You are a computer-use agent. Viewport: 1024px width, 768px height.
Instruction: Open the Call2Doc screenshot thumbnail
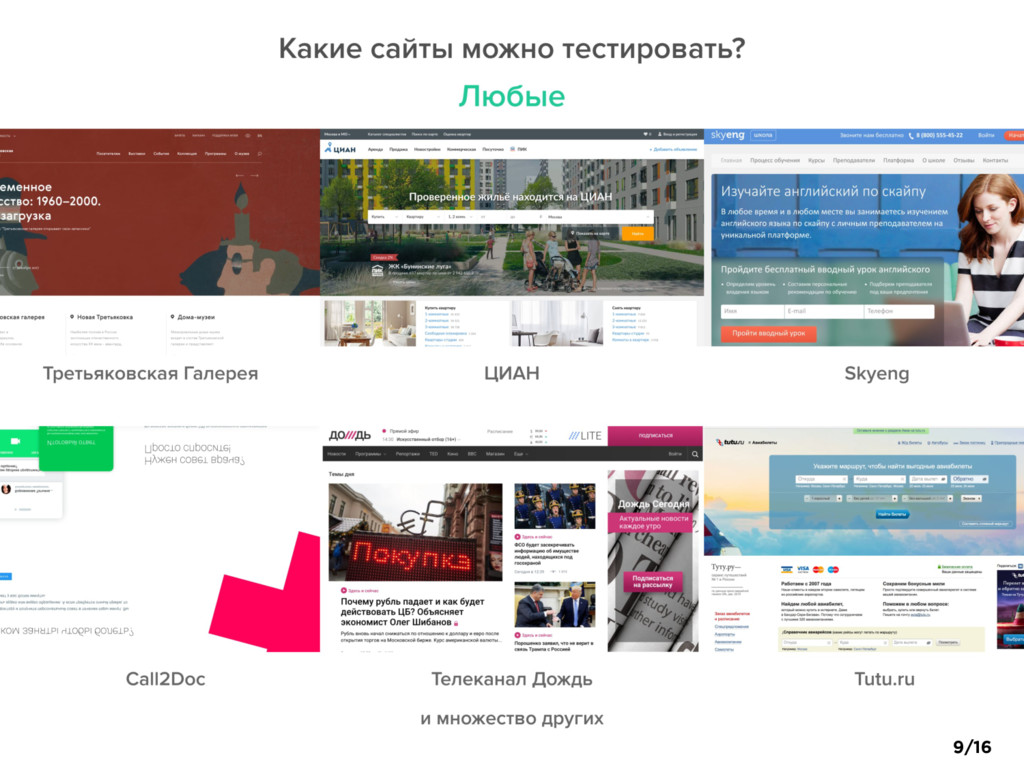click(160, 539)
